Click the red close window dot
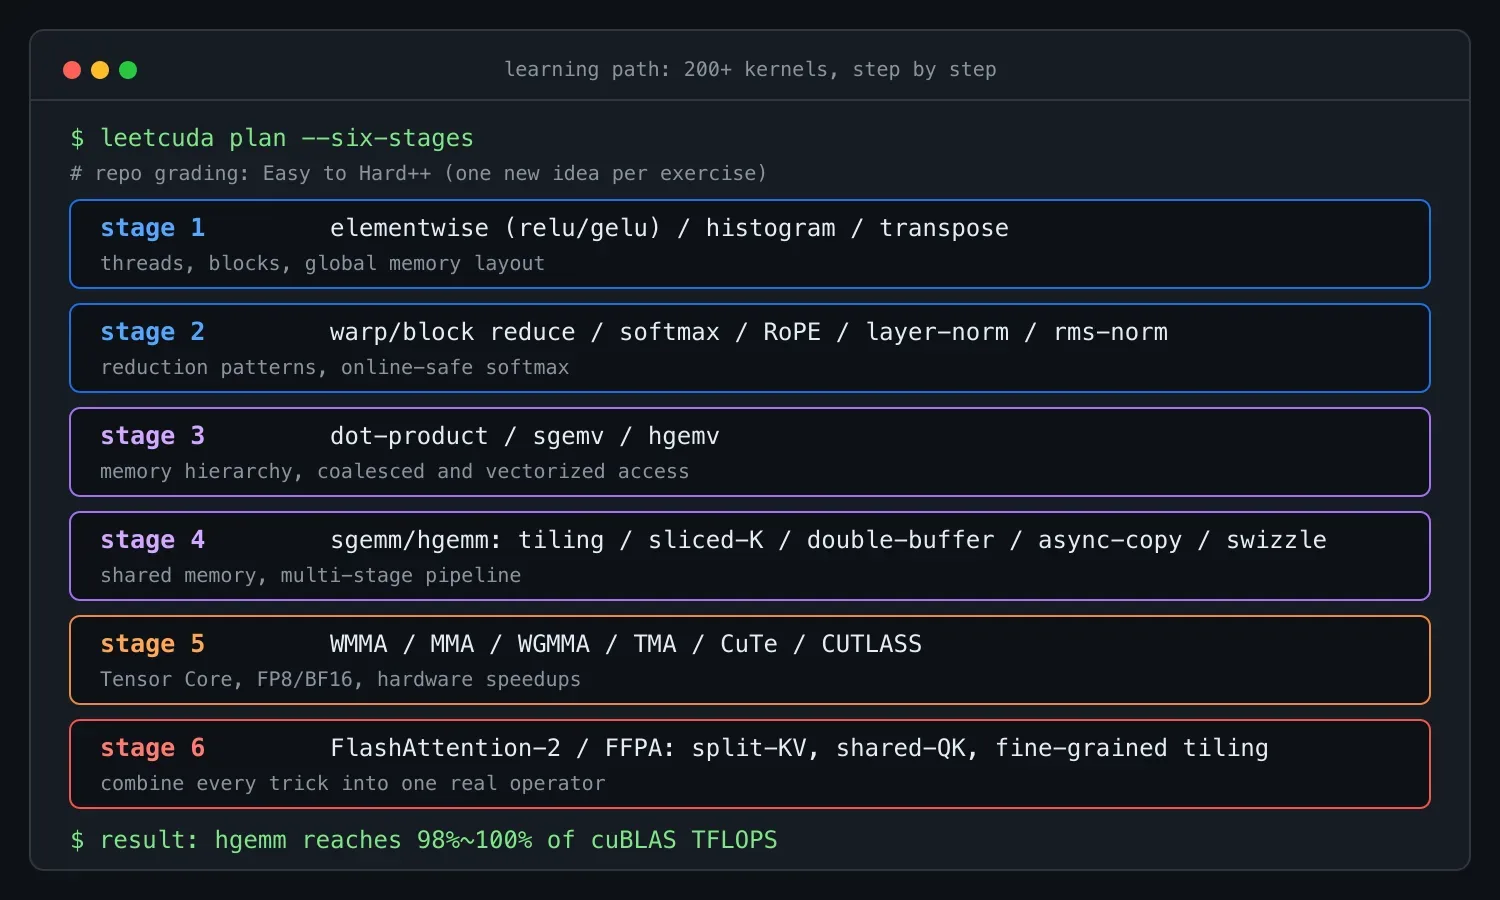The width and height of the screenshot is (1500, 900). pos(72,70)
